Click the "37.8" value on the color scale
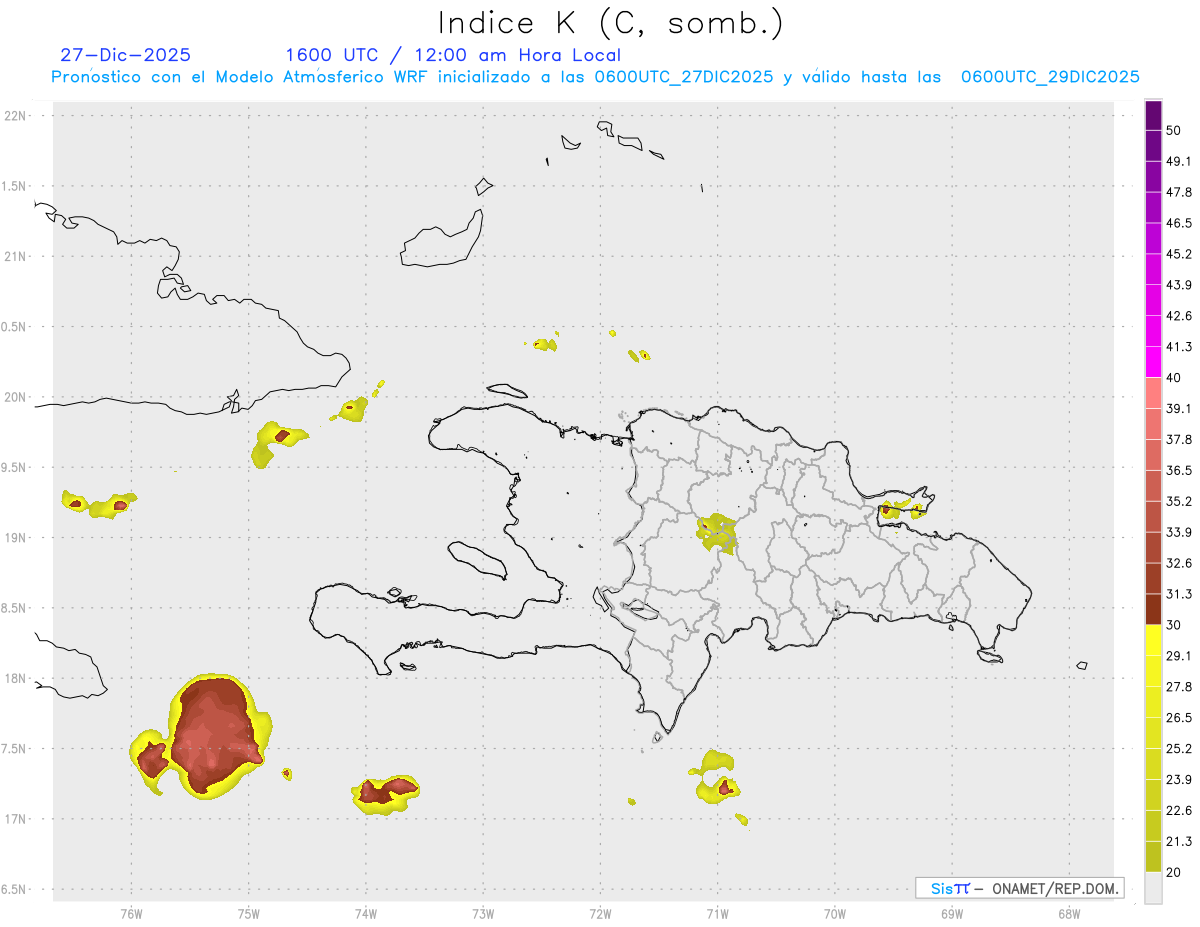Image resolution: width=1200 pixels, height=927 pixels. point(1179,440)
